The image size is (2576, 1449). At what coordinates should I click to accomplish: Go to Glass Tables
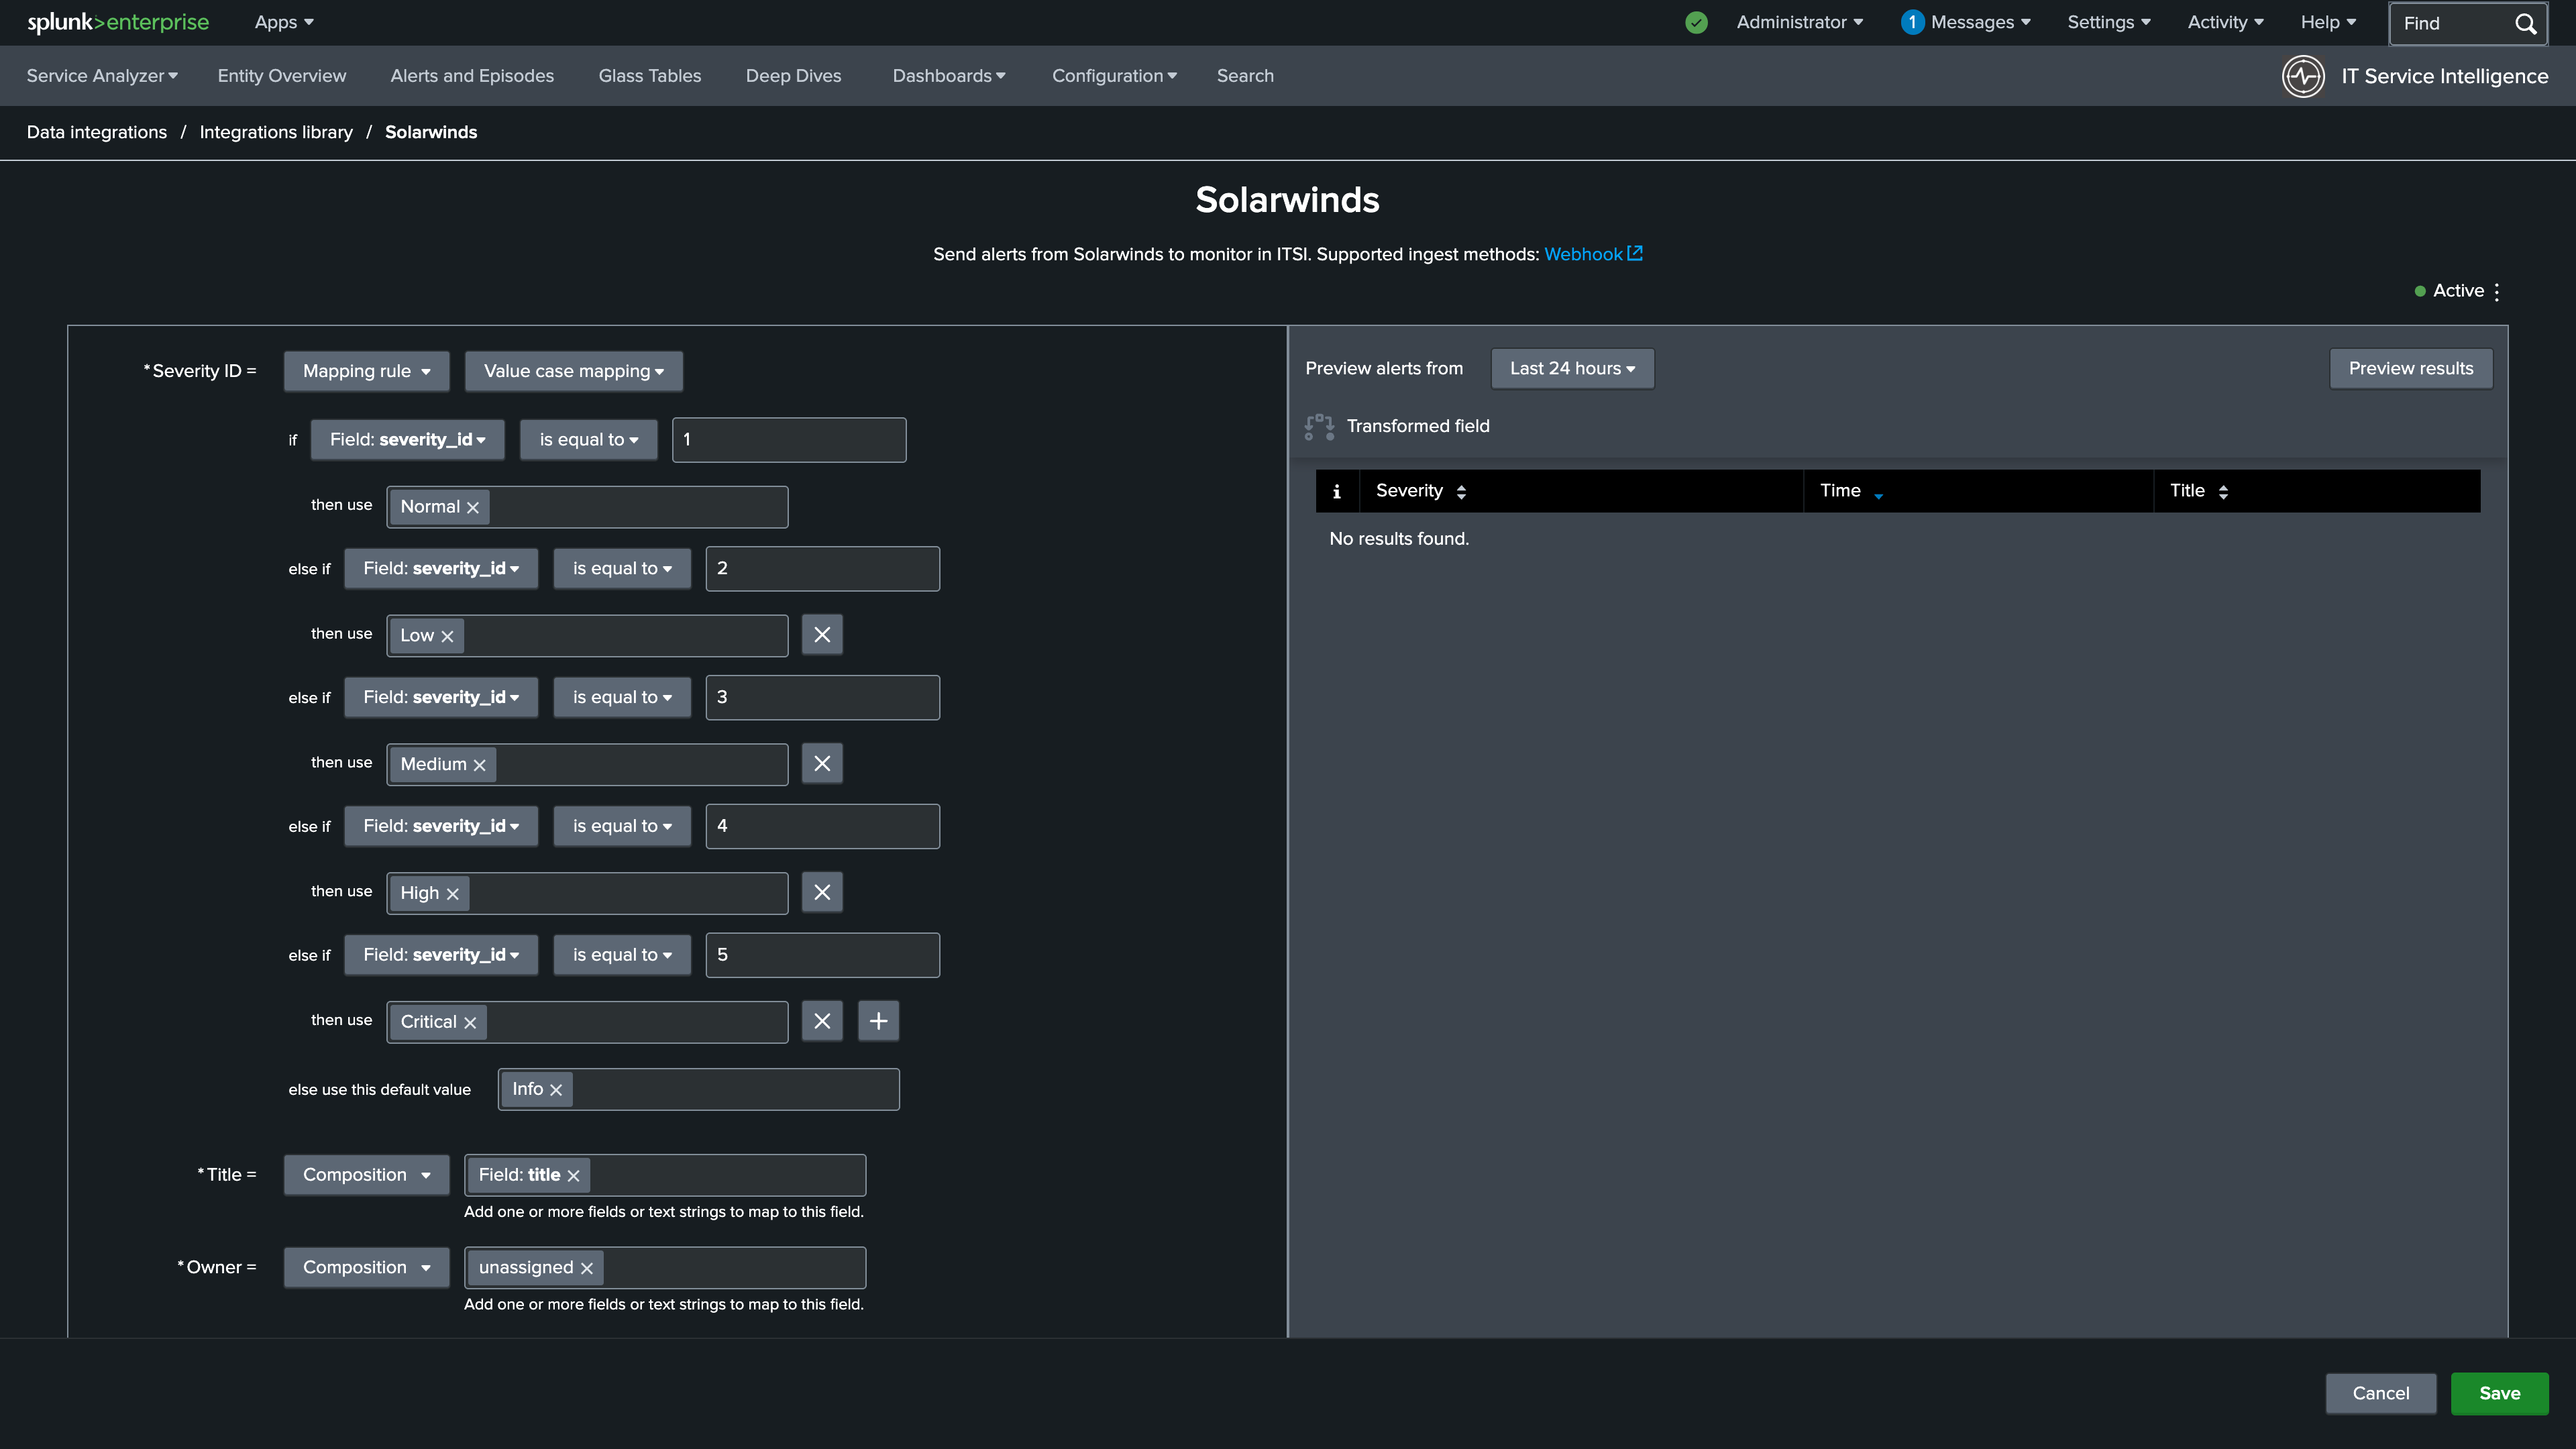pos(650,76)
